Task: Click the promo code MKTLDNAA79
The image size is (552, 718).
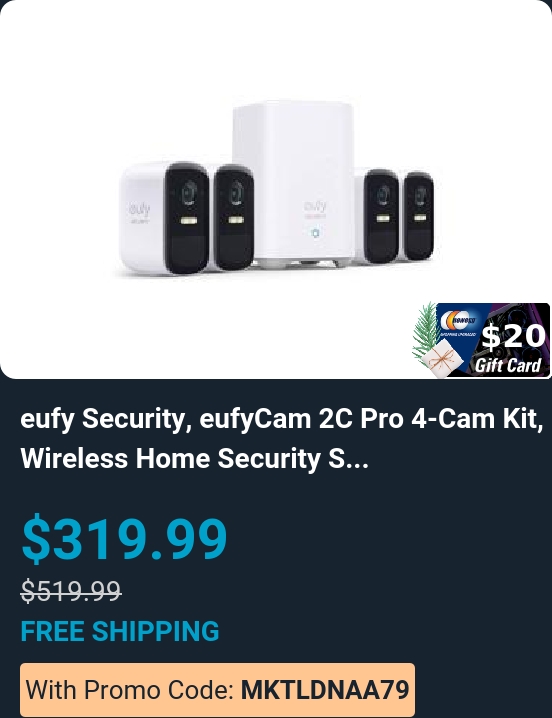Action: pos(325,690)
